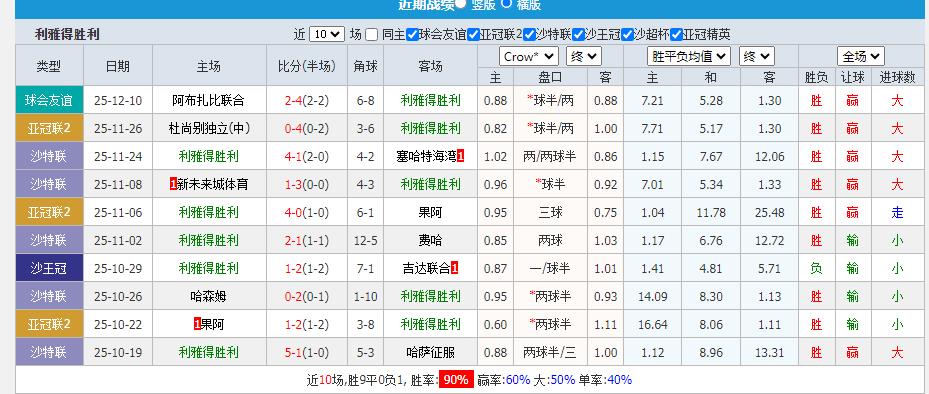
Task: Uncheck the 沙王冠 filter checkbox
Action: coord(579,35)
